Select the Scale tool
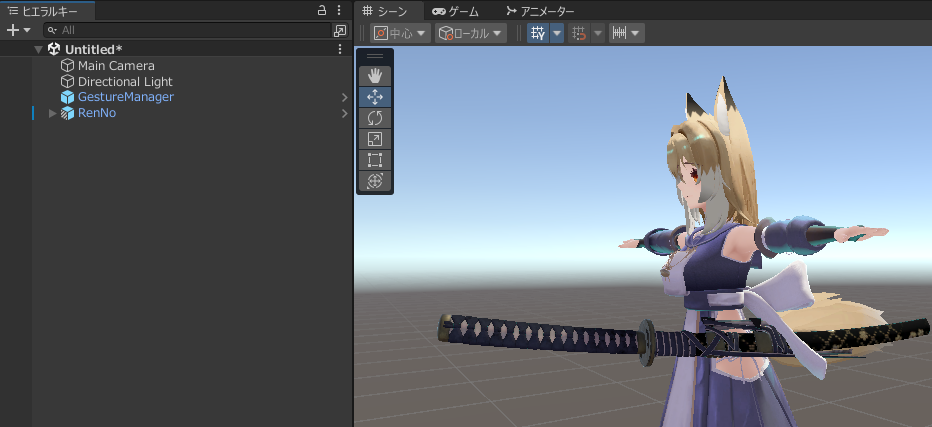932x427 pixels. click(375, 139)
